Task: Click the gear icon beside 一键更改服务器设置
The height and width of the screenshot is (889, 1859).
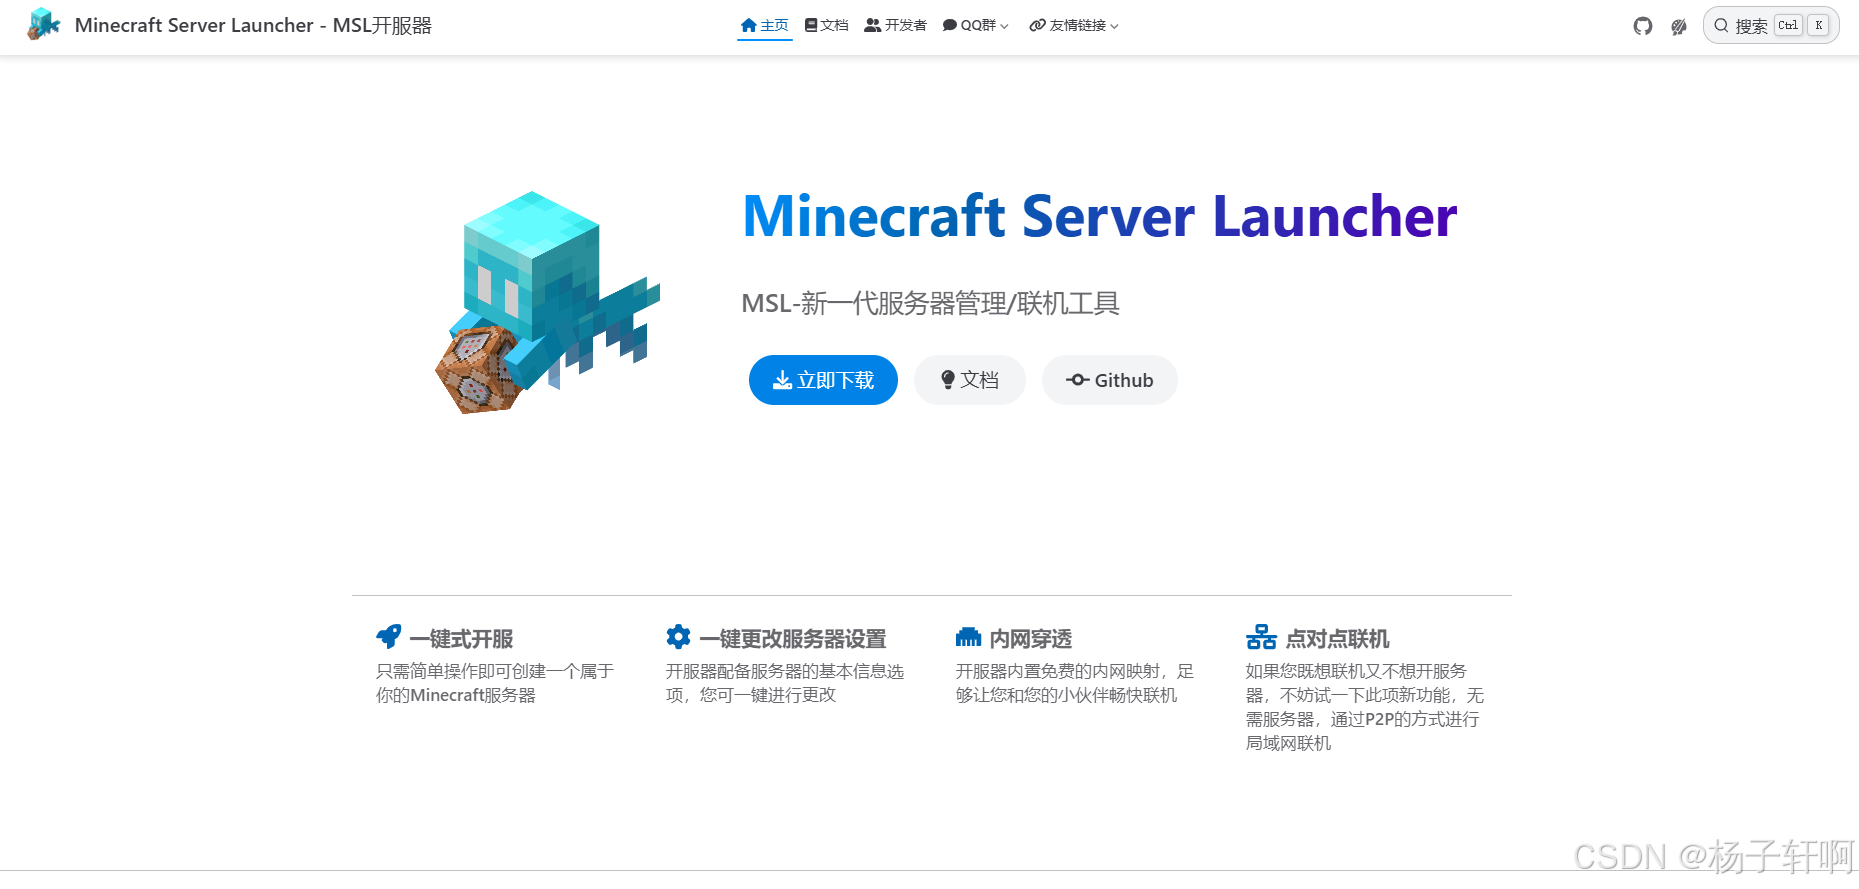Action: tap(678, 637)
